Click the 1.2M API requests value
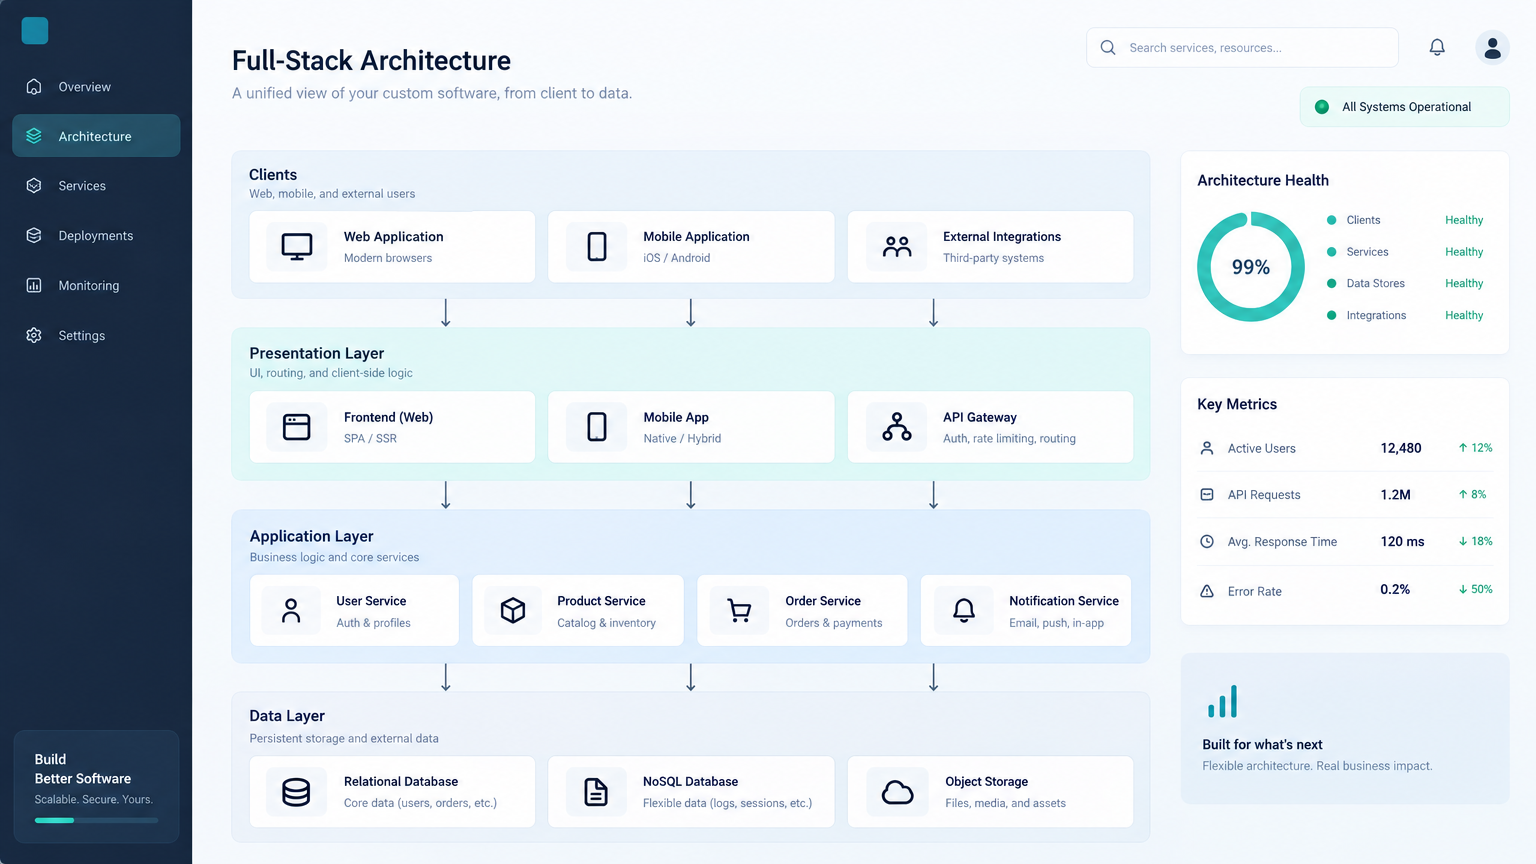 tap(1395, 495)
